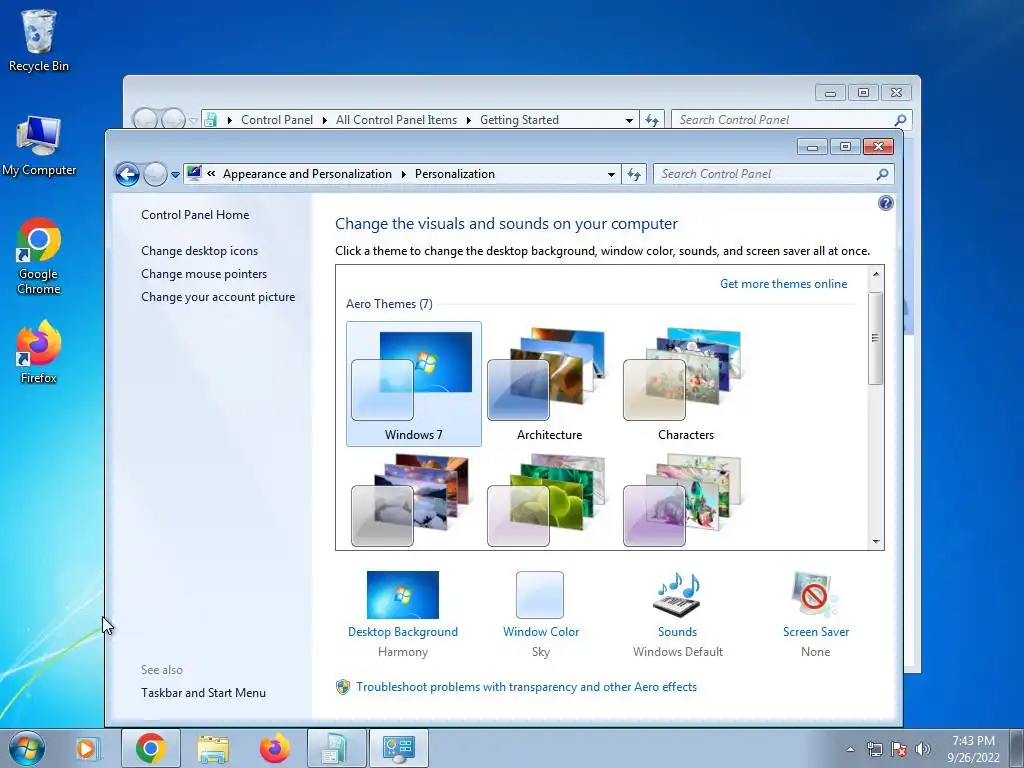The image size is (1024, 768).
Task: Click Get more themes online
Action: (783, 283)
